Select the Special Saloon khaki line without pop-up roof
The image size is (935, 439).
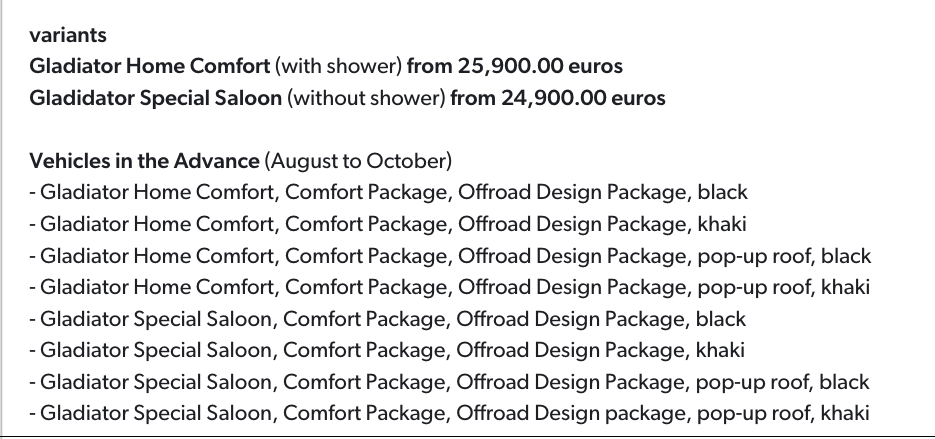point(387,352)
